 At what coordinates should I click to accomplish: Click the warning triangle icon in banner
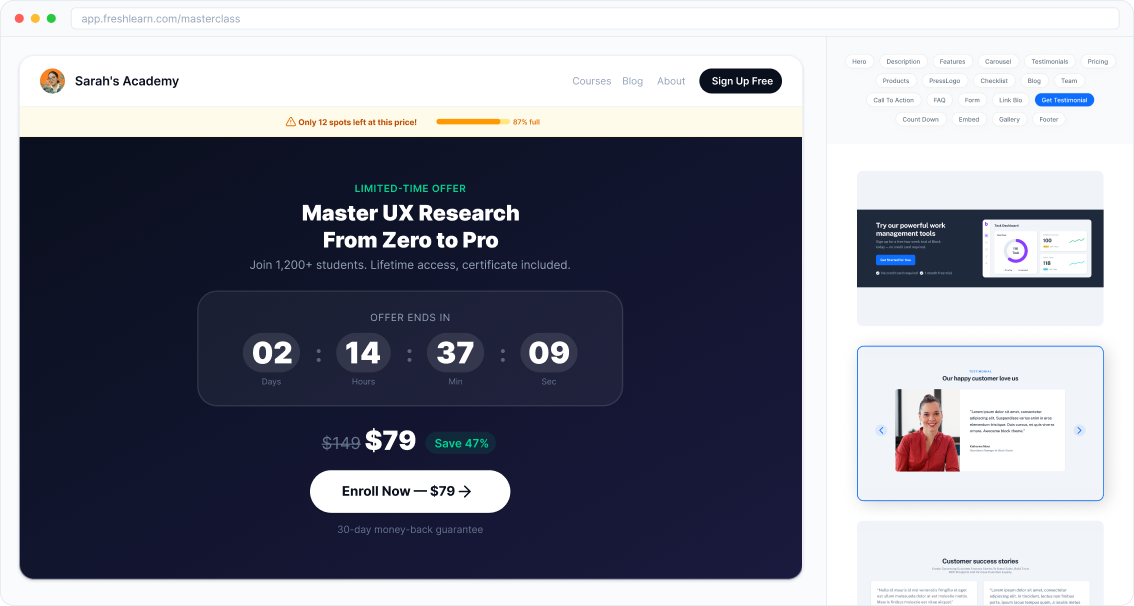coord(291,122)
